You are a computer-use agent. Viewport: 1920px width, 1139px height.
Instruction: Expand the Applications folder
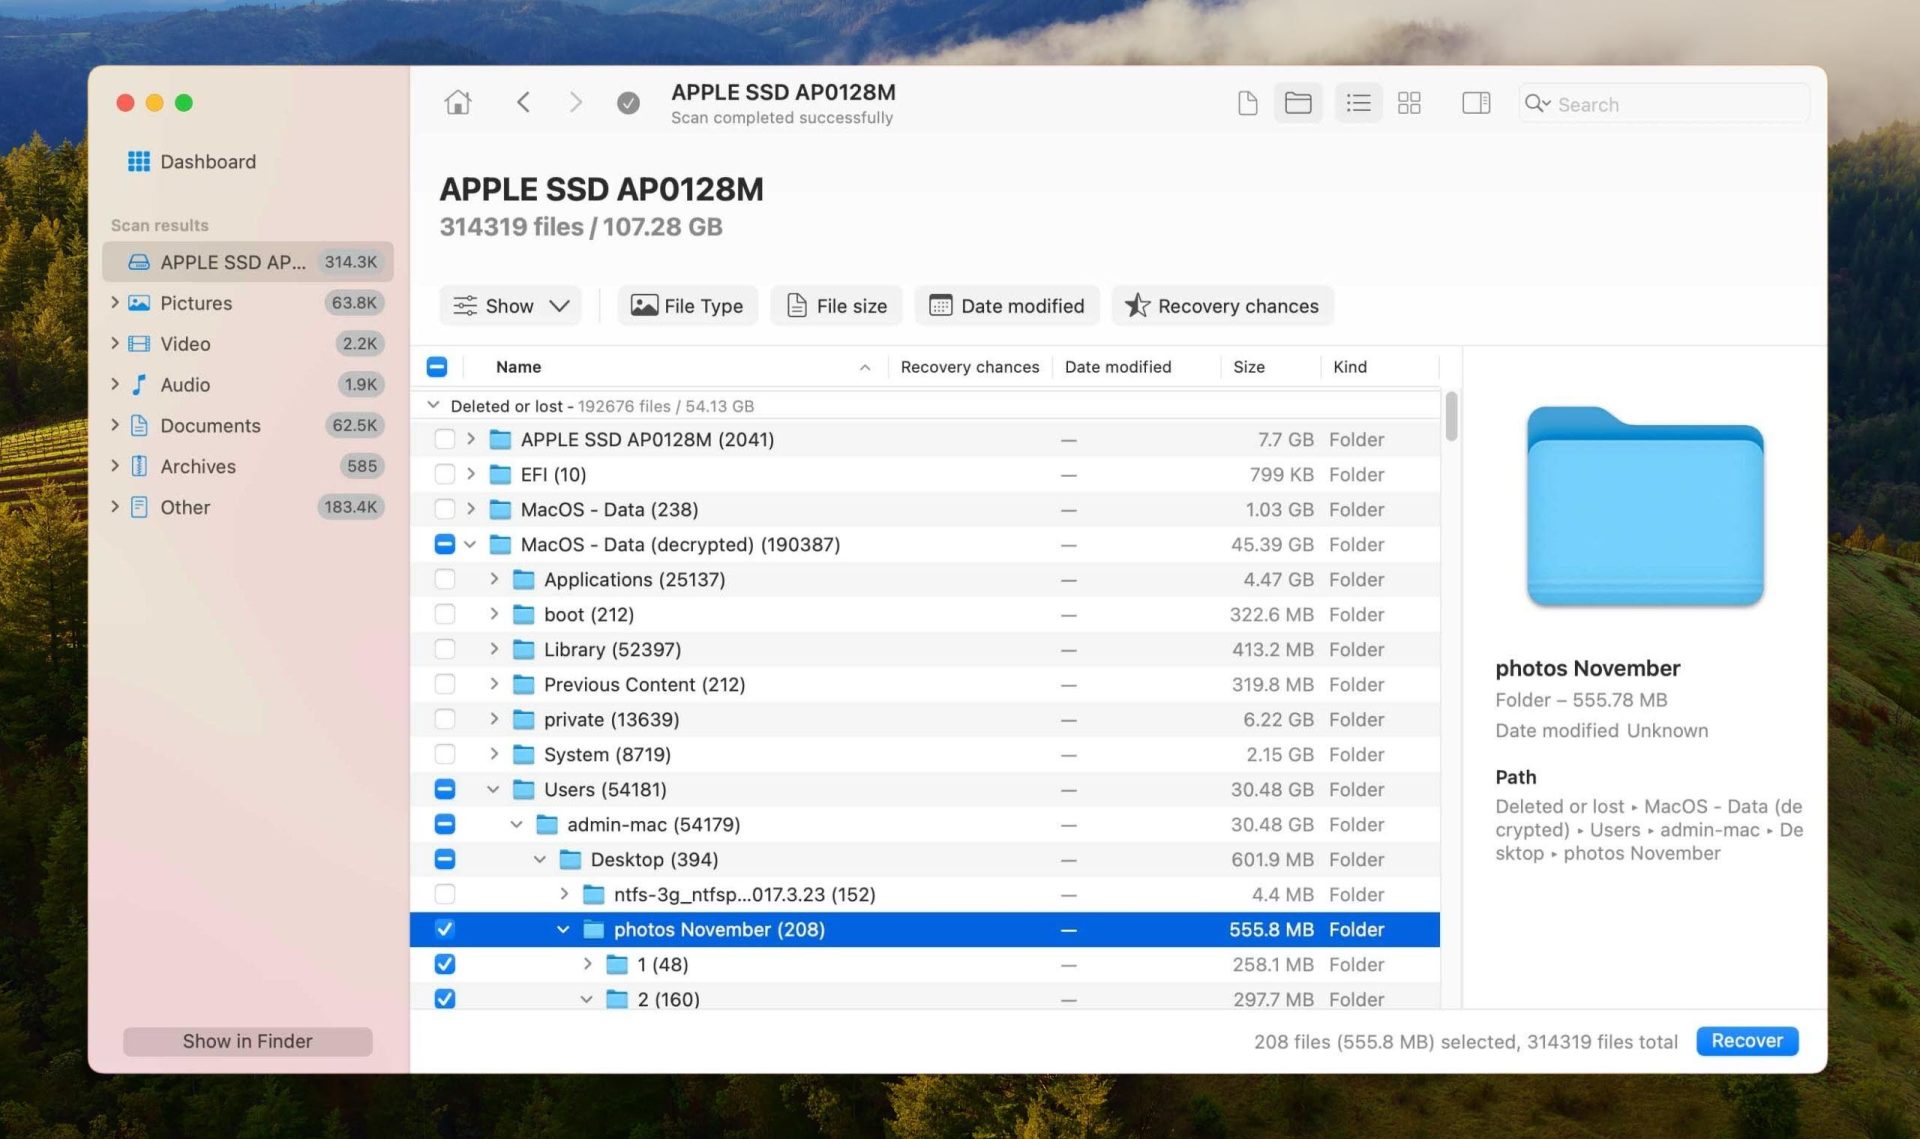(494, 579)
